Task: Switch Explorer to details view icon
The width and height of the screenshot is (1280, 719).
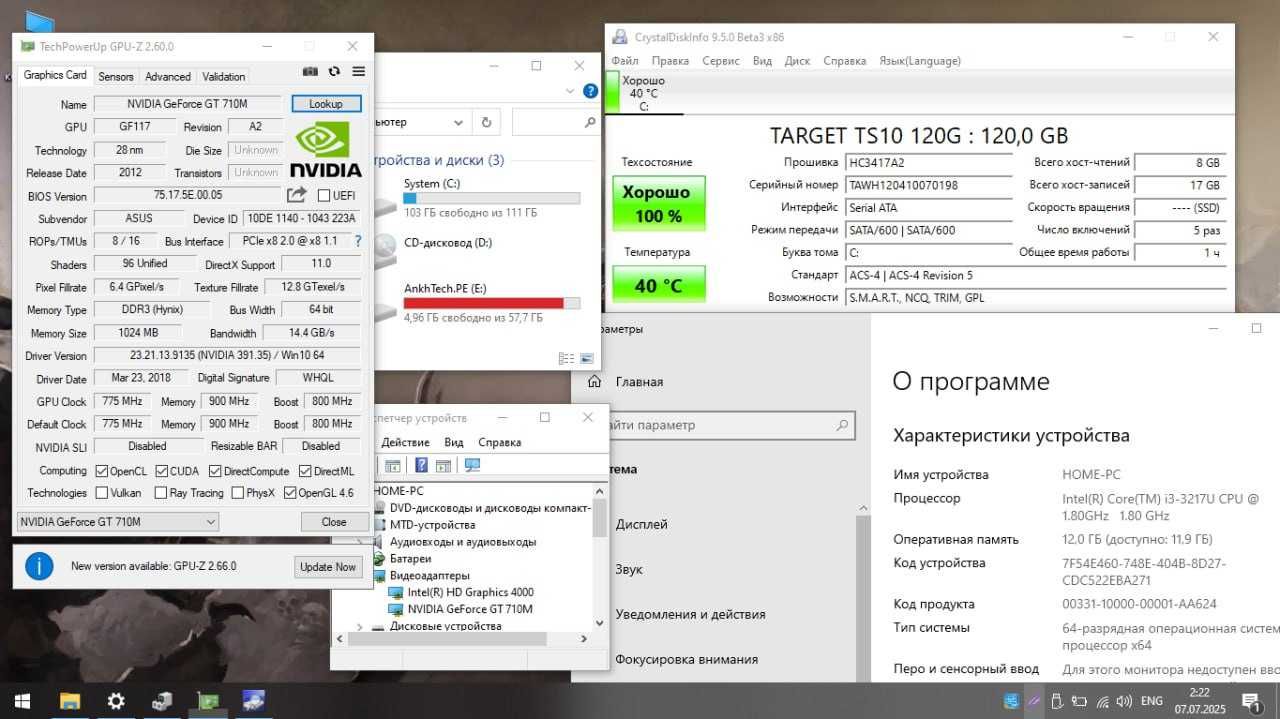Action: point(567,359)
